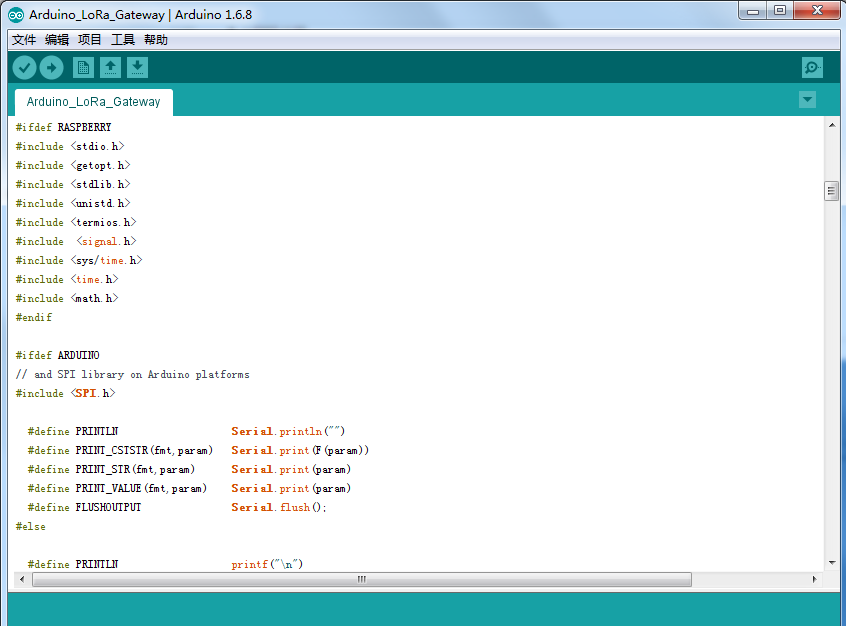
Task: Click the Arduino logo in title bar
Action: (16, 15)
